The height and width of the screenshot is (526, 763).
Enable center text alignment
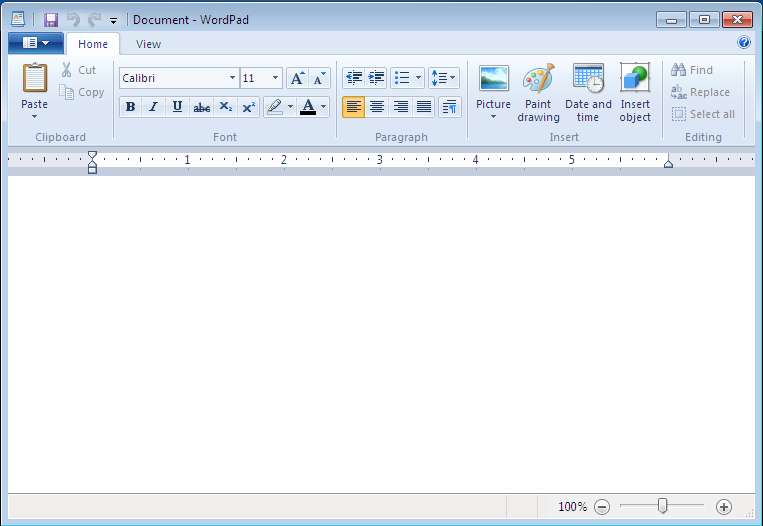pos(377,107)
